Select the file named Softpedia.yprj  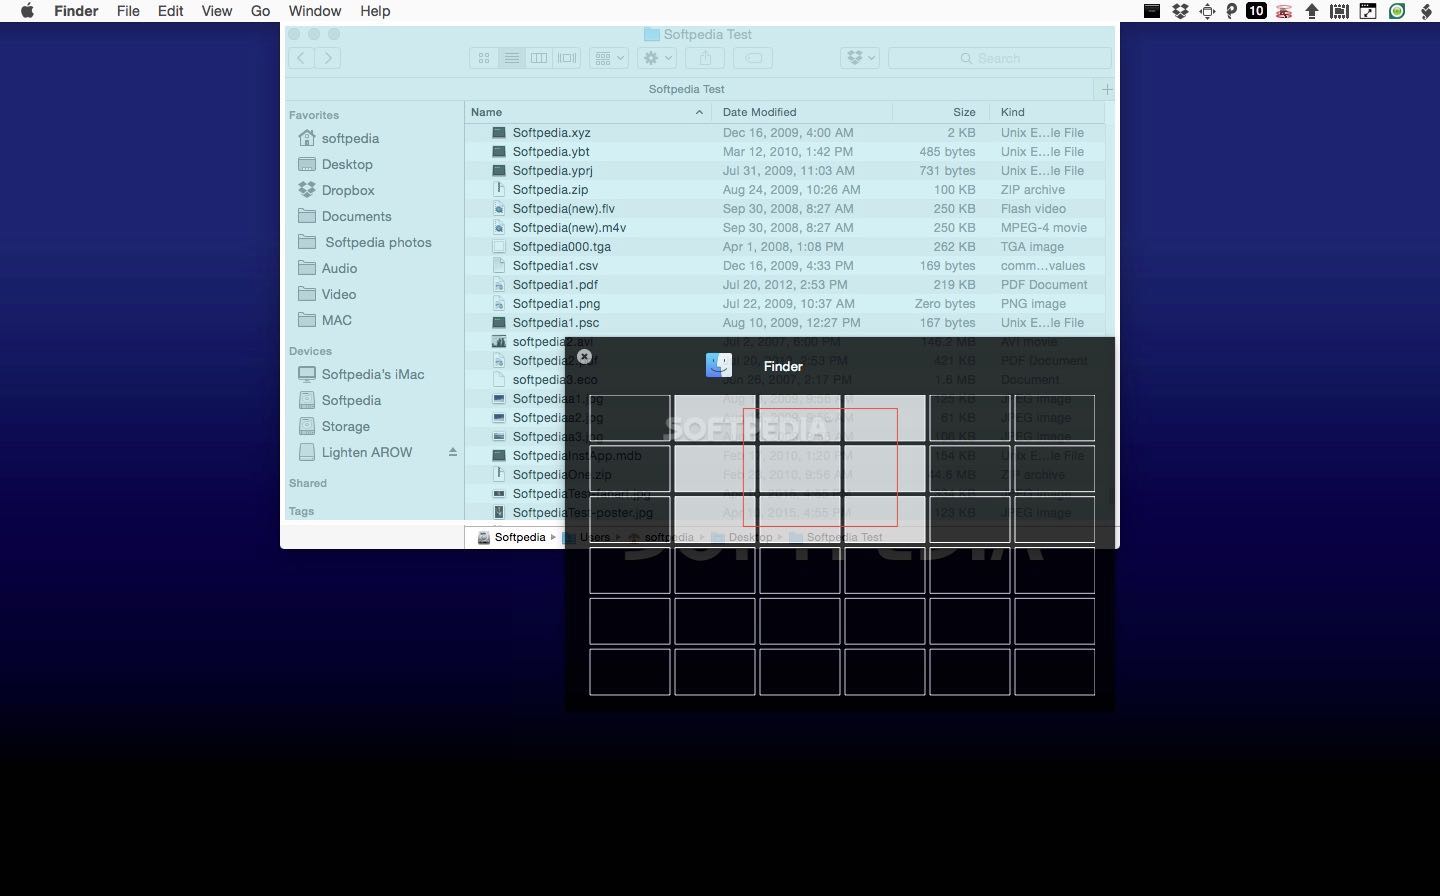[553, 170]
